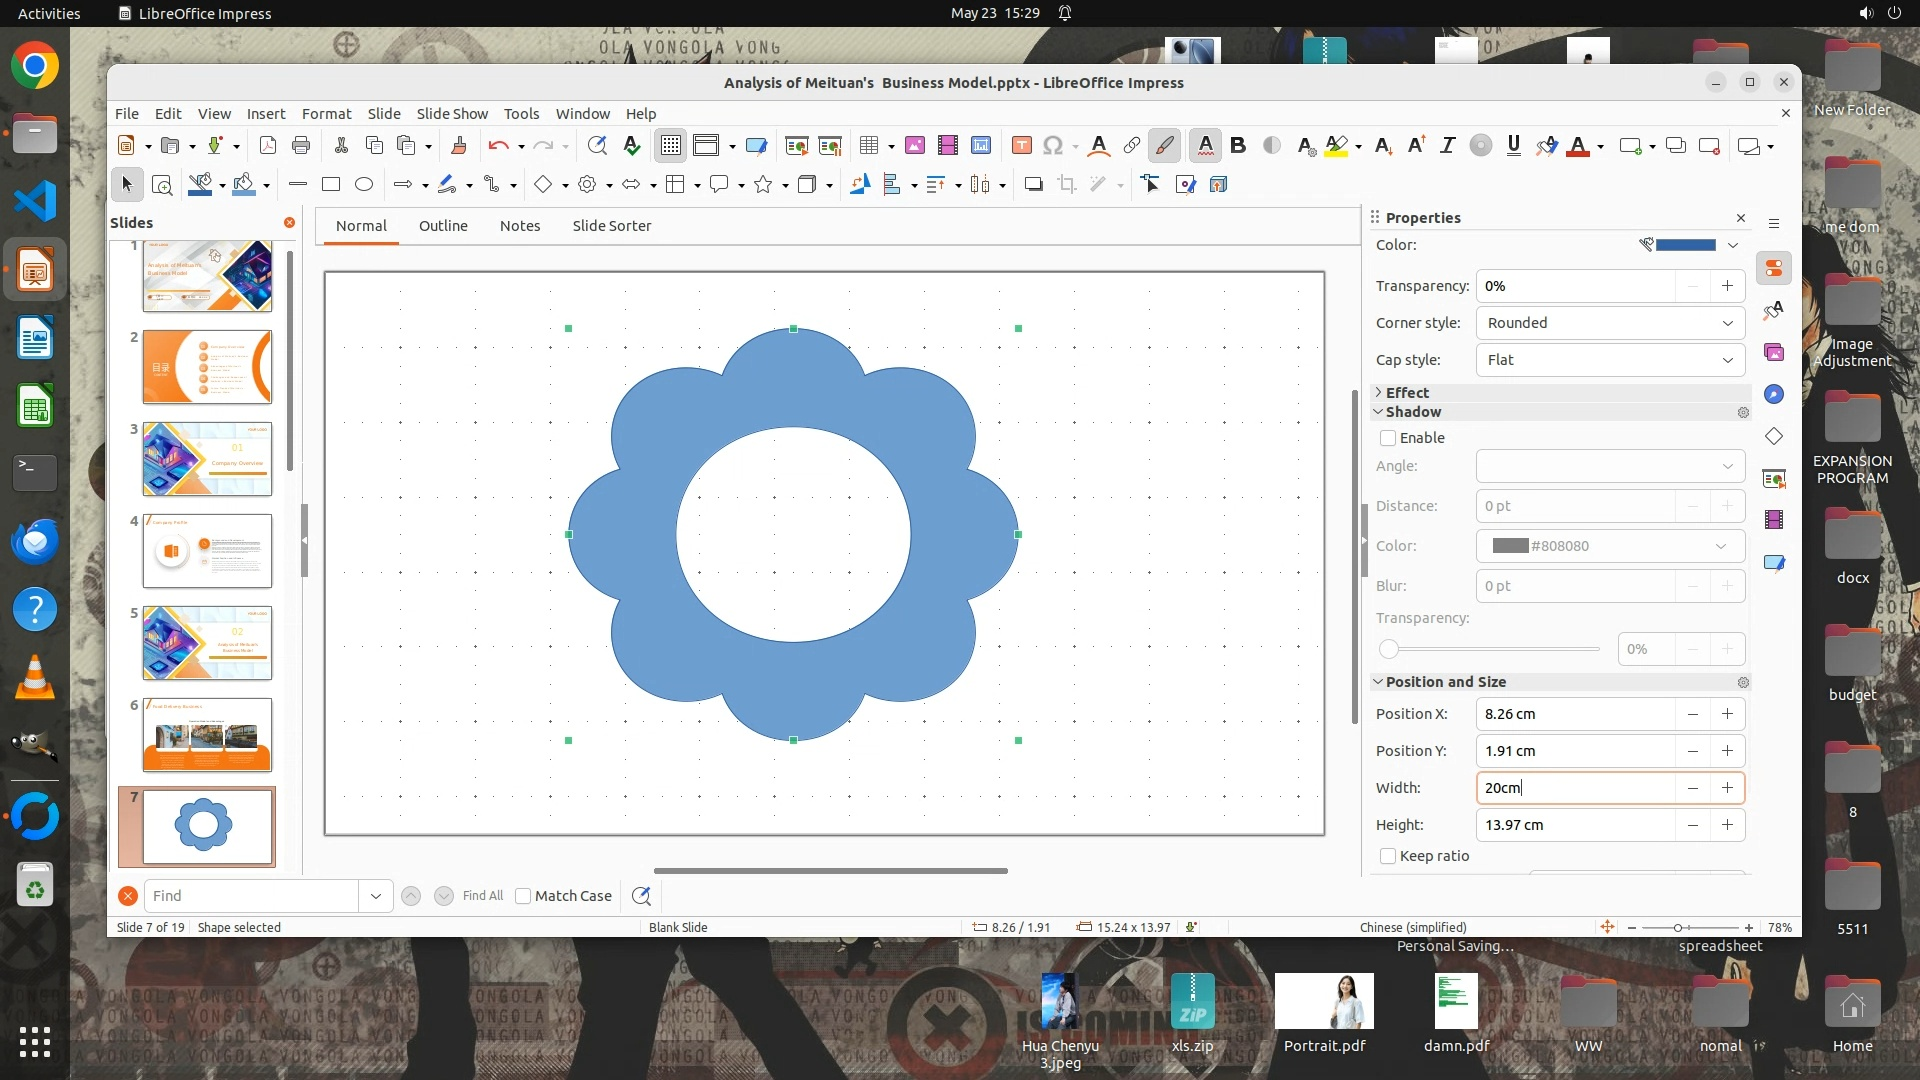Toggle Bold text formatting
This screenshot has width=1920, height=1080.
pos(1238,146)
